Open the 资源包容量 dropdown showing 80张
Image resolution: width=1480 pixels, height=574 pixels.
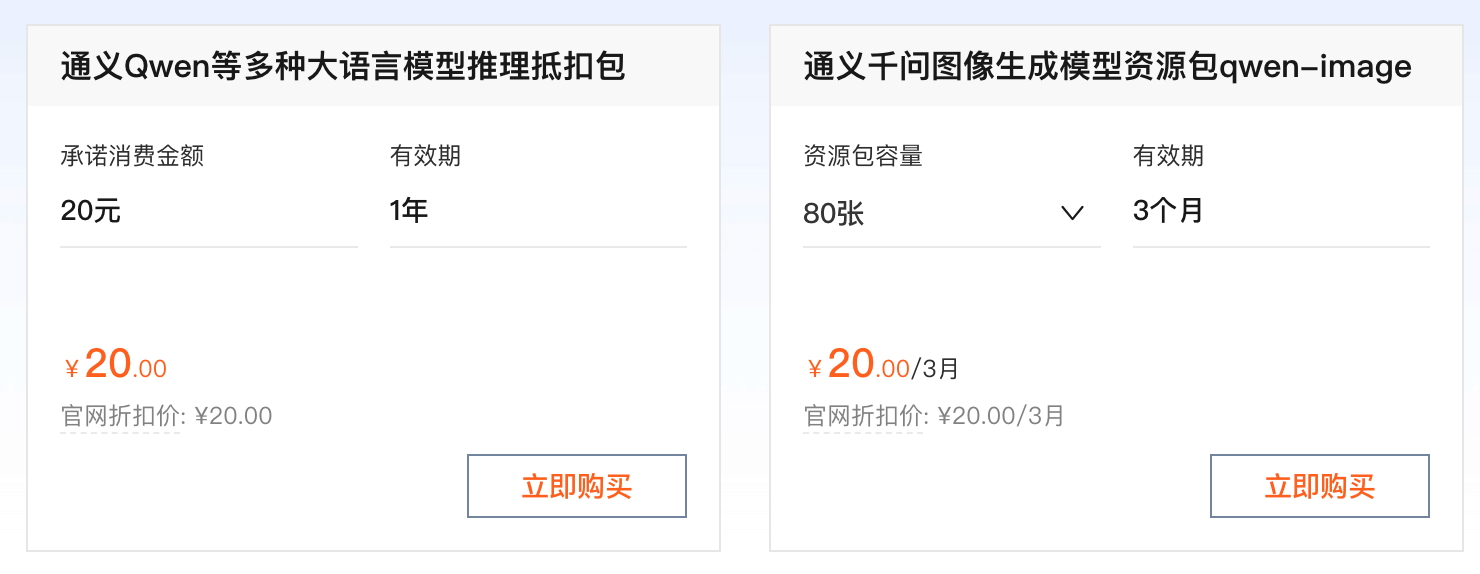tap(950, 213)
